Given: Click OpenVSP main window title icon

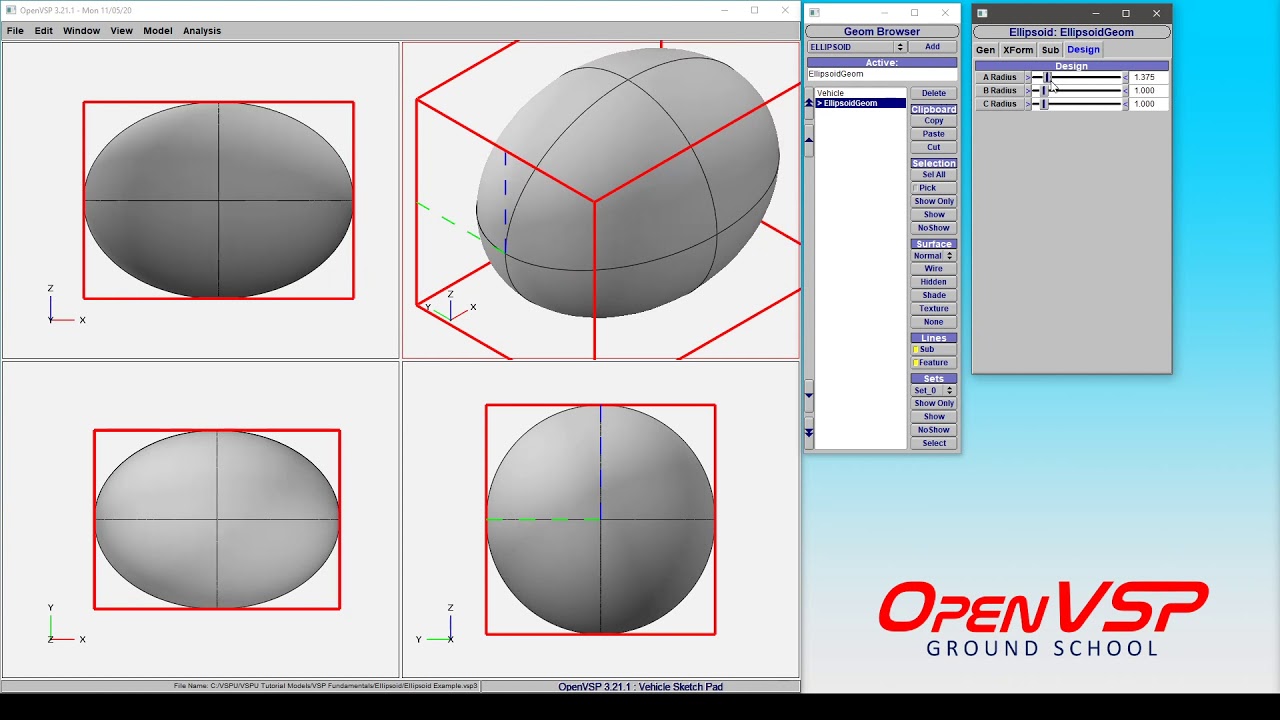Looking at the screenshot, I should click(x=11, y=10).
